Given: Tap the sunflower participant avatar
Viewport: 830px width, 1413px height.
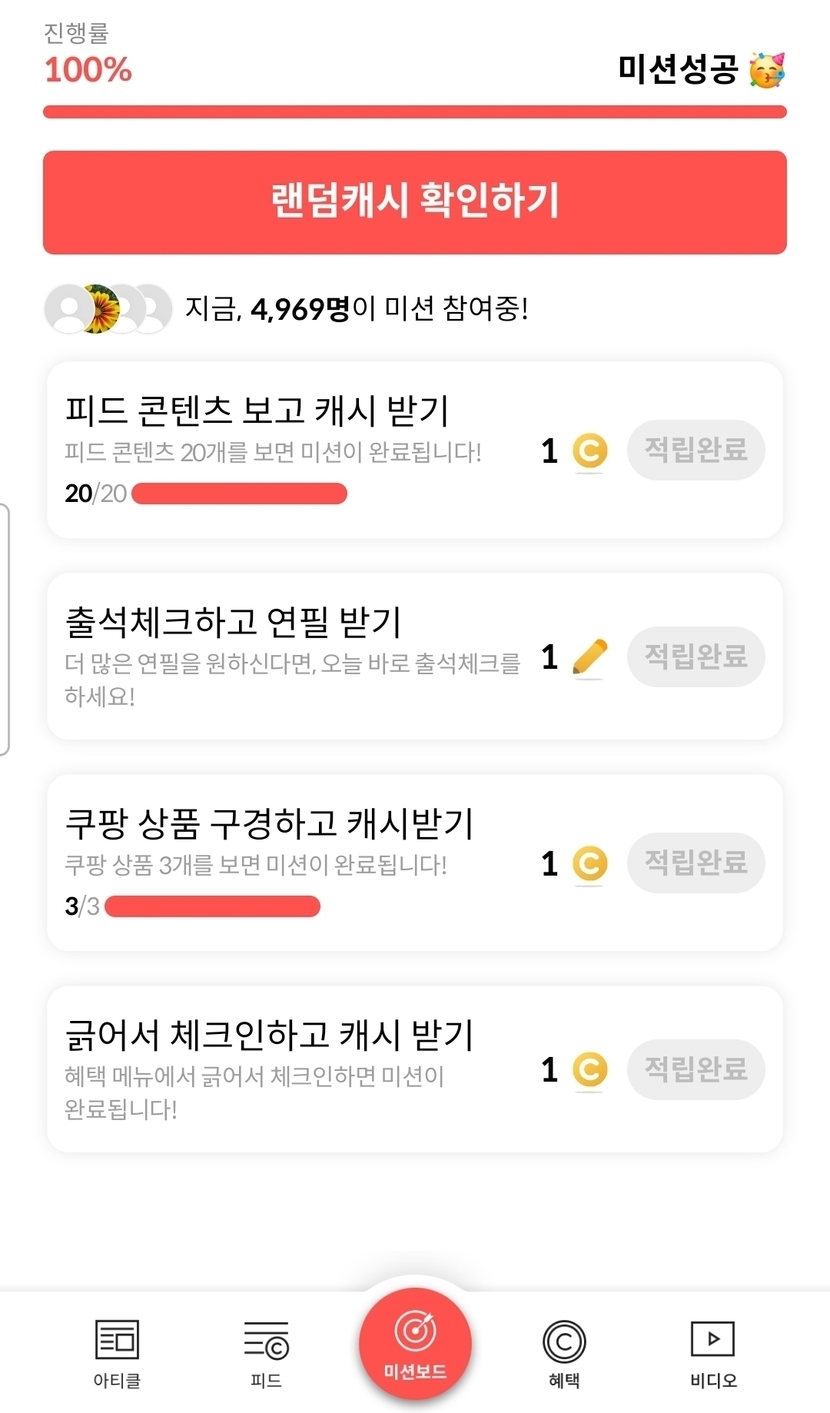Looking at the screenshot, I should (x=100, y=308).
